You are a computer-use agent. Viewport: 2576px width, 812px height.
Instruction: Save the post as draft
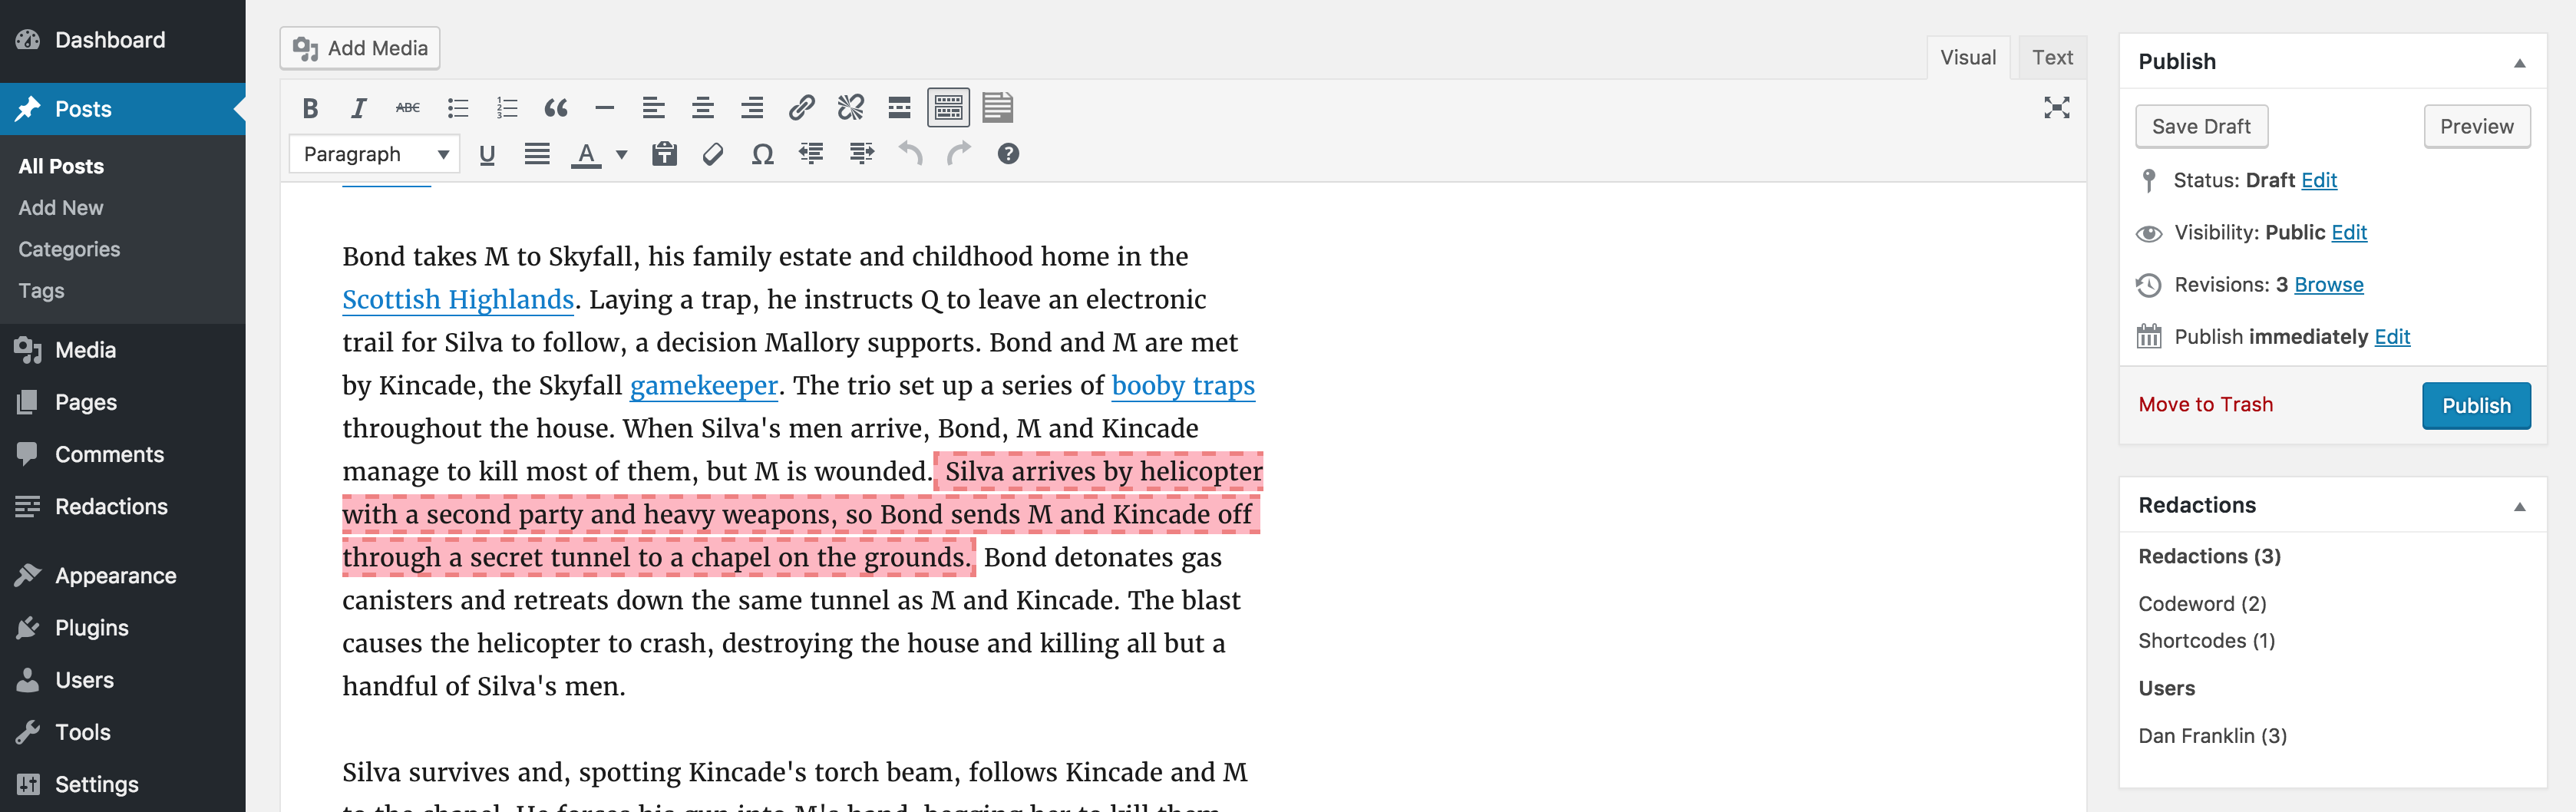[2201, 127]
